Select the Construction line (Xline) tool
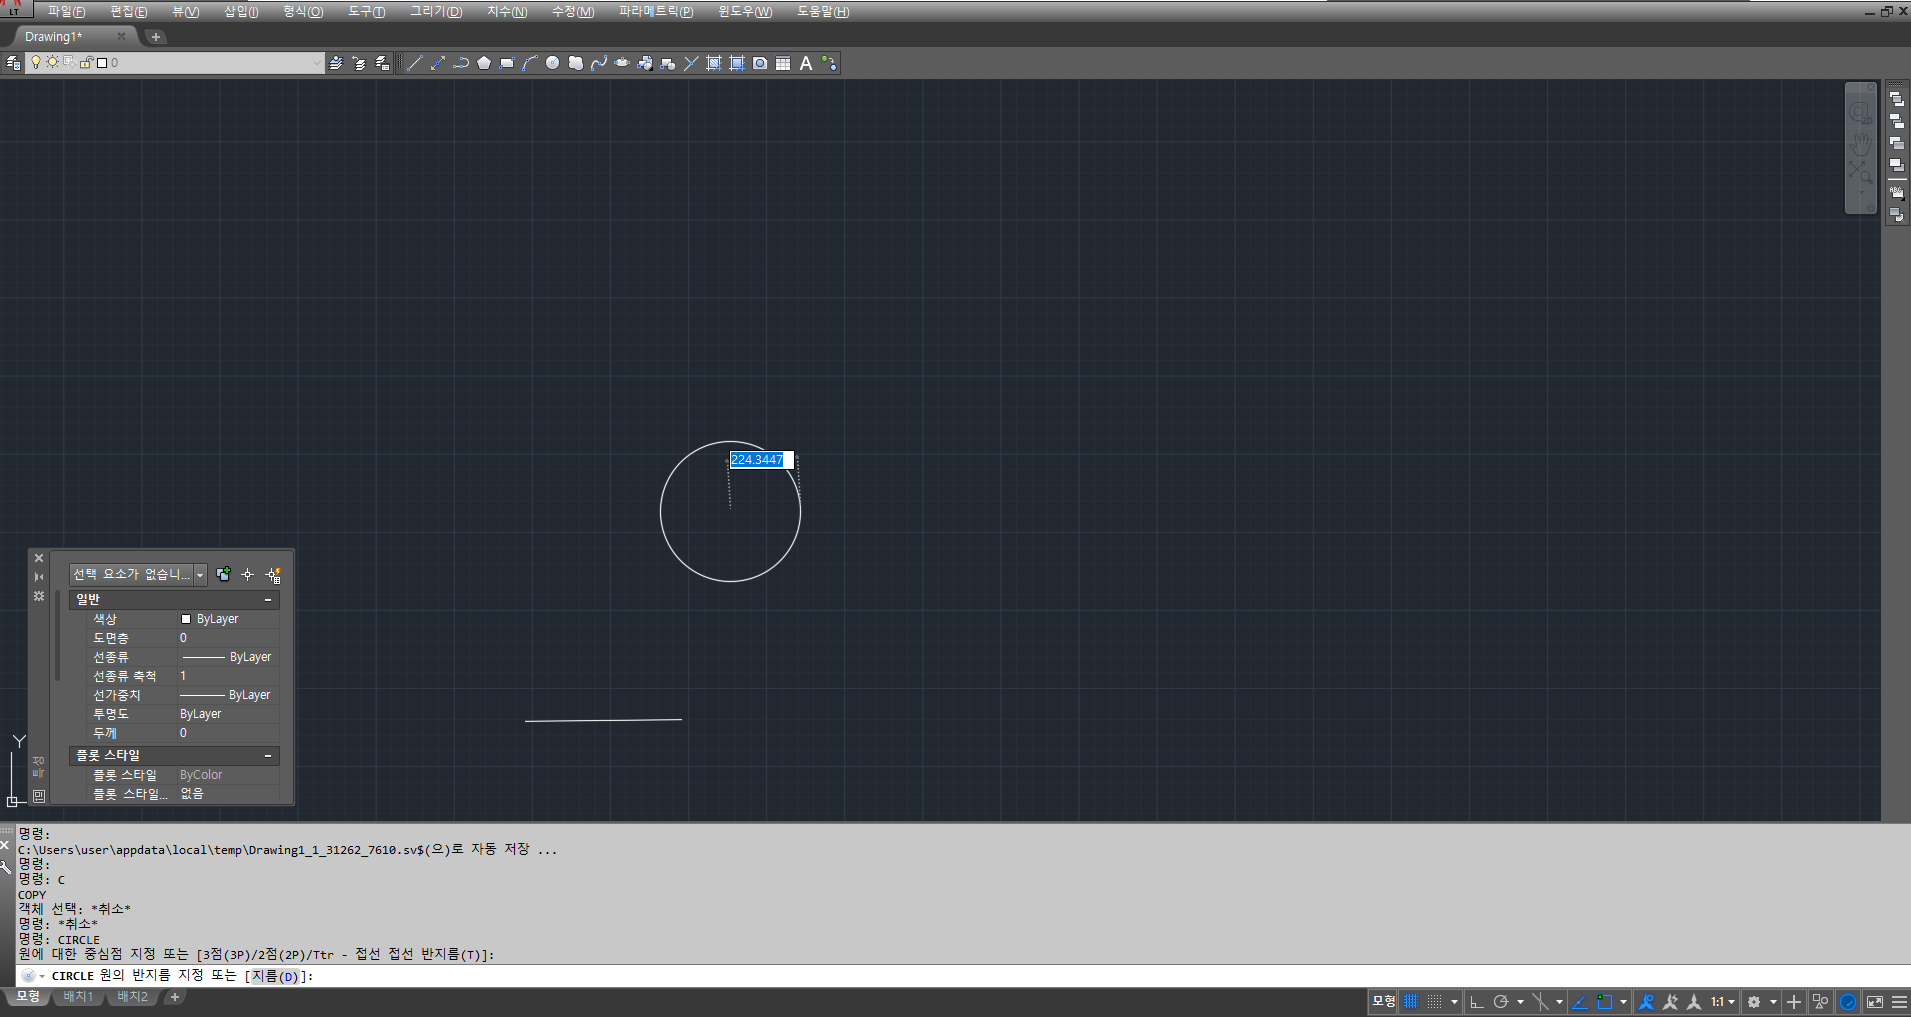The height and width of the screenshot is (1017, 1911). tap(438, 63)
